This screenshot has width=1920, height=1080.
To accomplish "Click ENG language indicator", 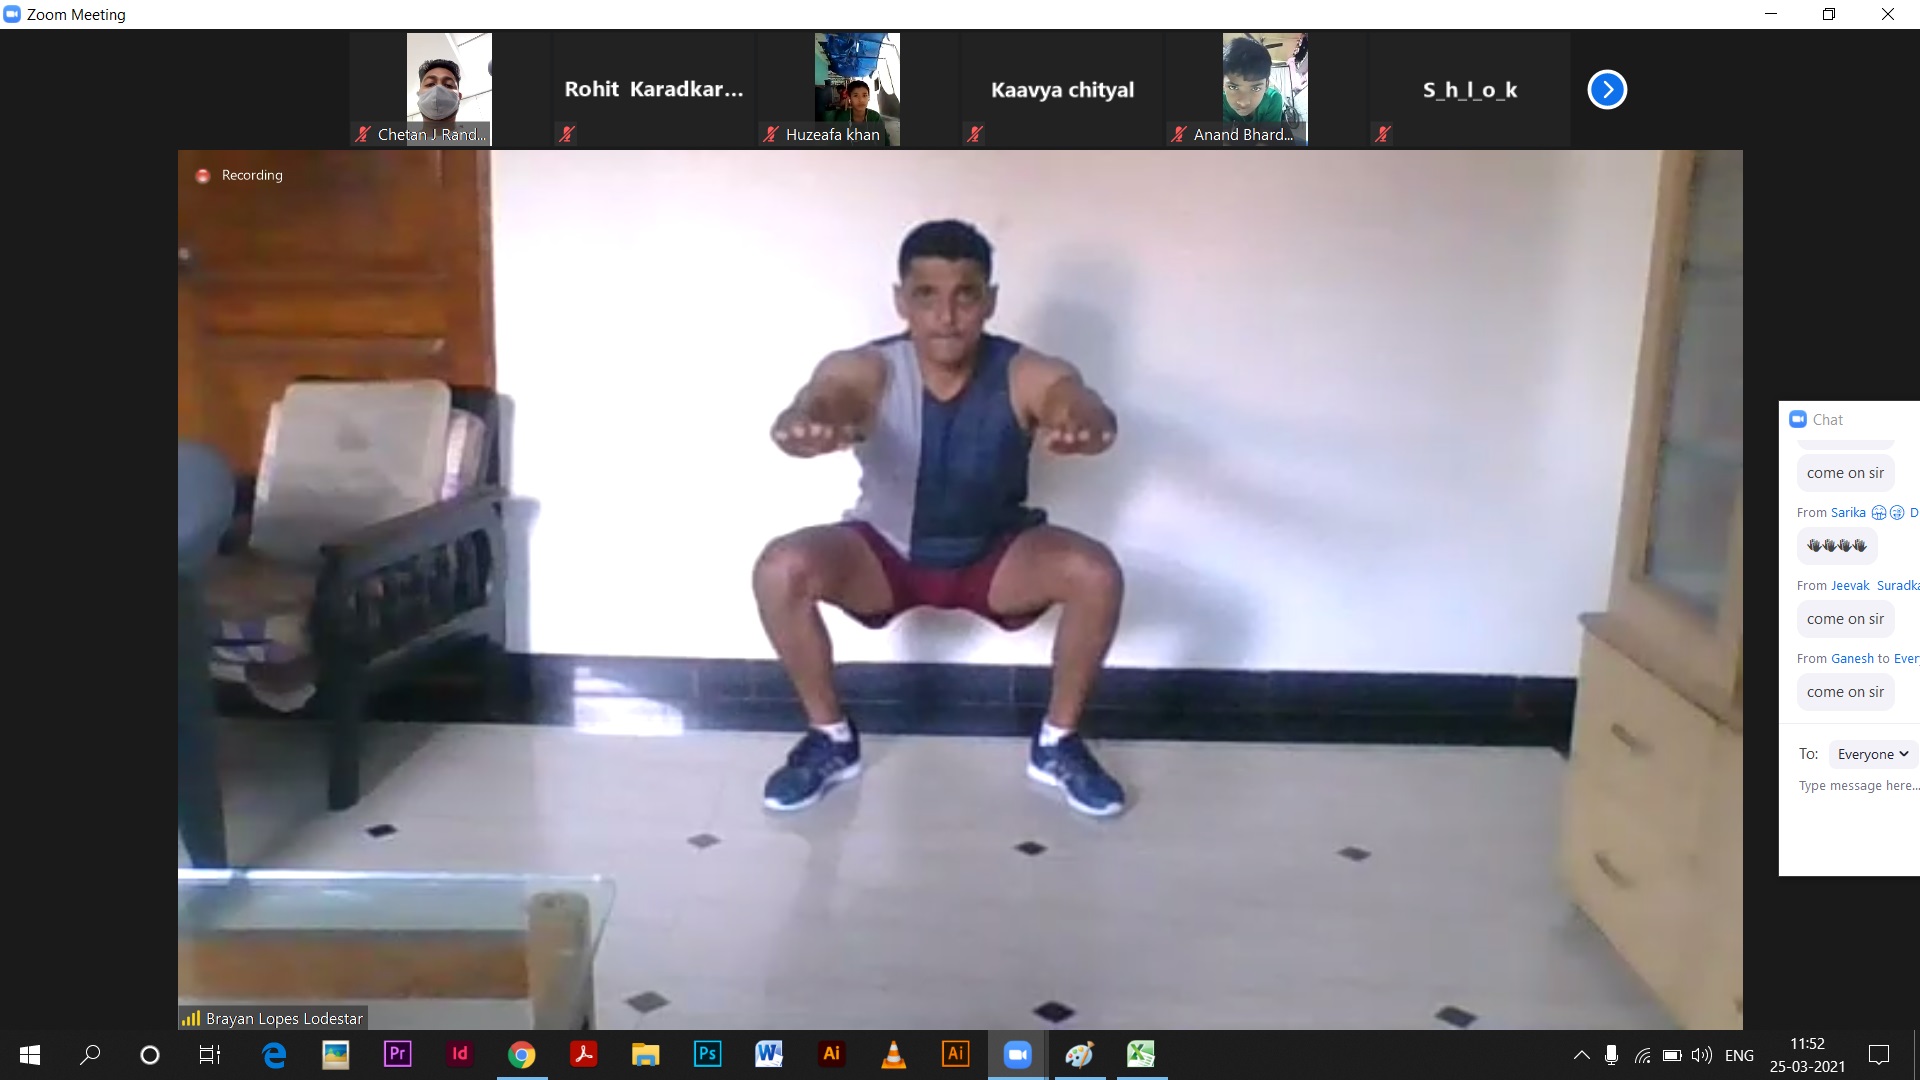I will coord(1740,1055).
